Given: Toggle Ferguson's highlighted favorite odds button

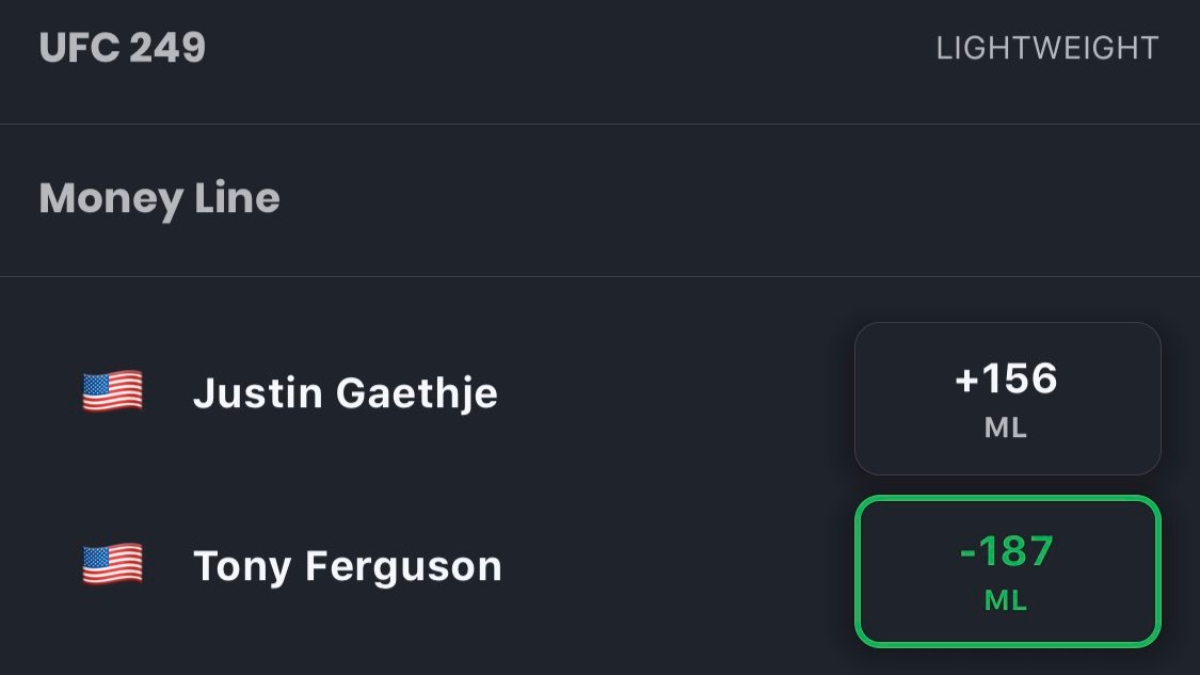Looking at the screenshot, I should (1007, 572).
